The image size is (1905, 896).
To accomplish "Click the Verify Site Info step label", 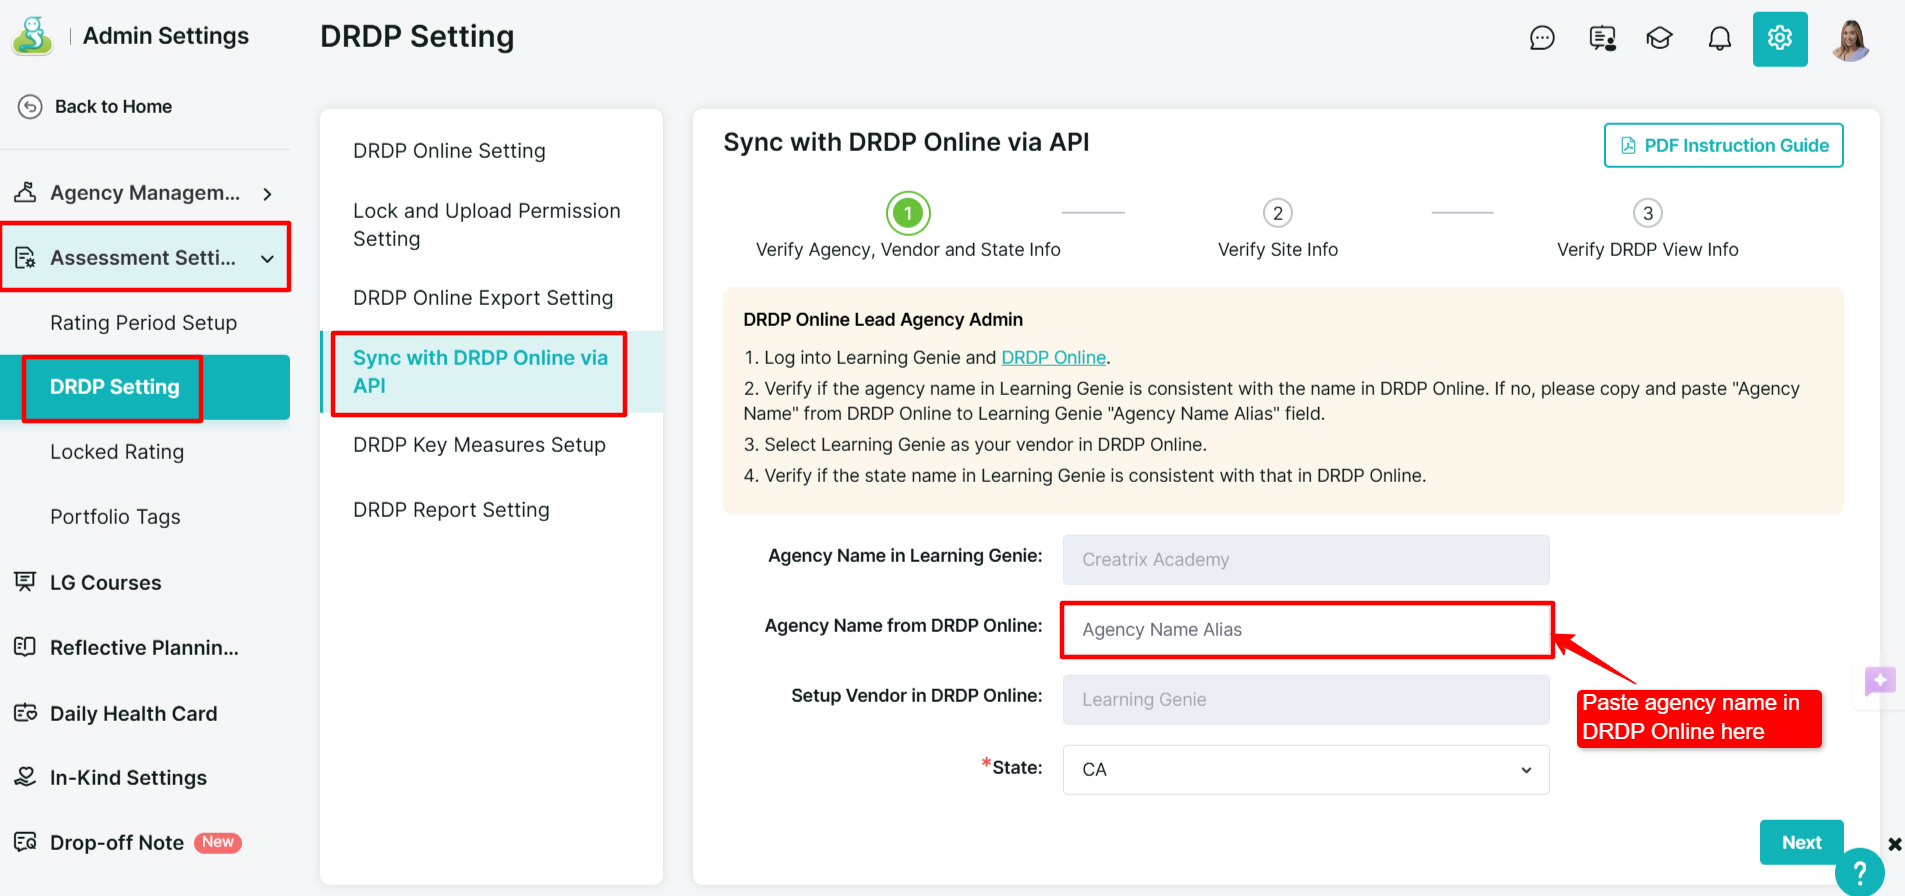I will click(x=1278, y=250).
